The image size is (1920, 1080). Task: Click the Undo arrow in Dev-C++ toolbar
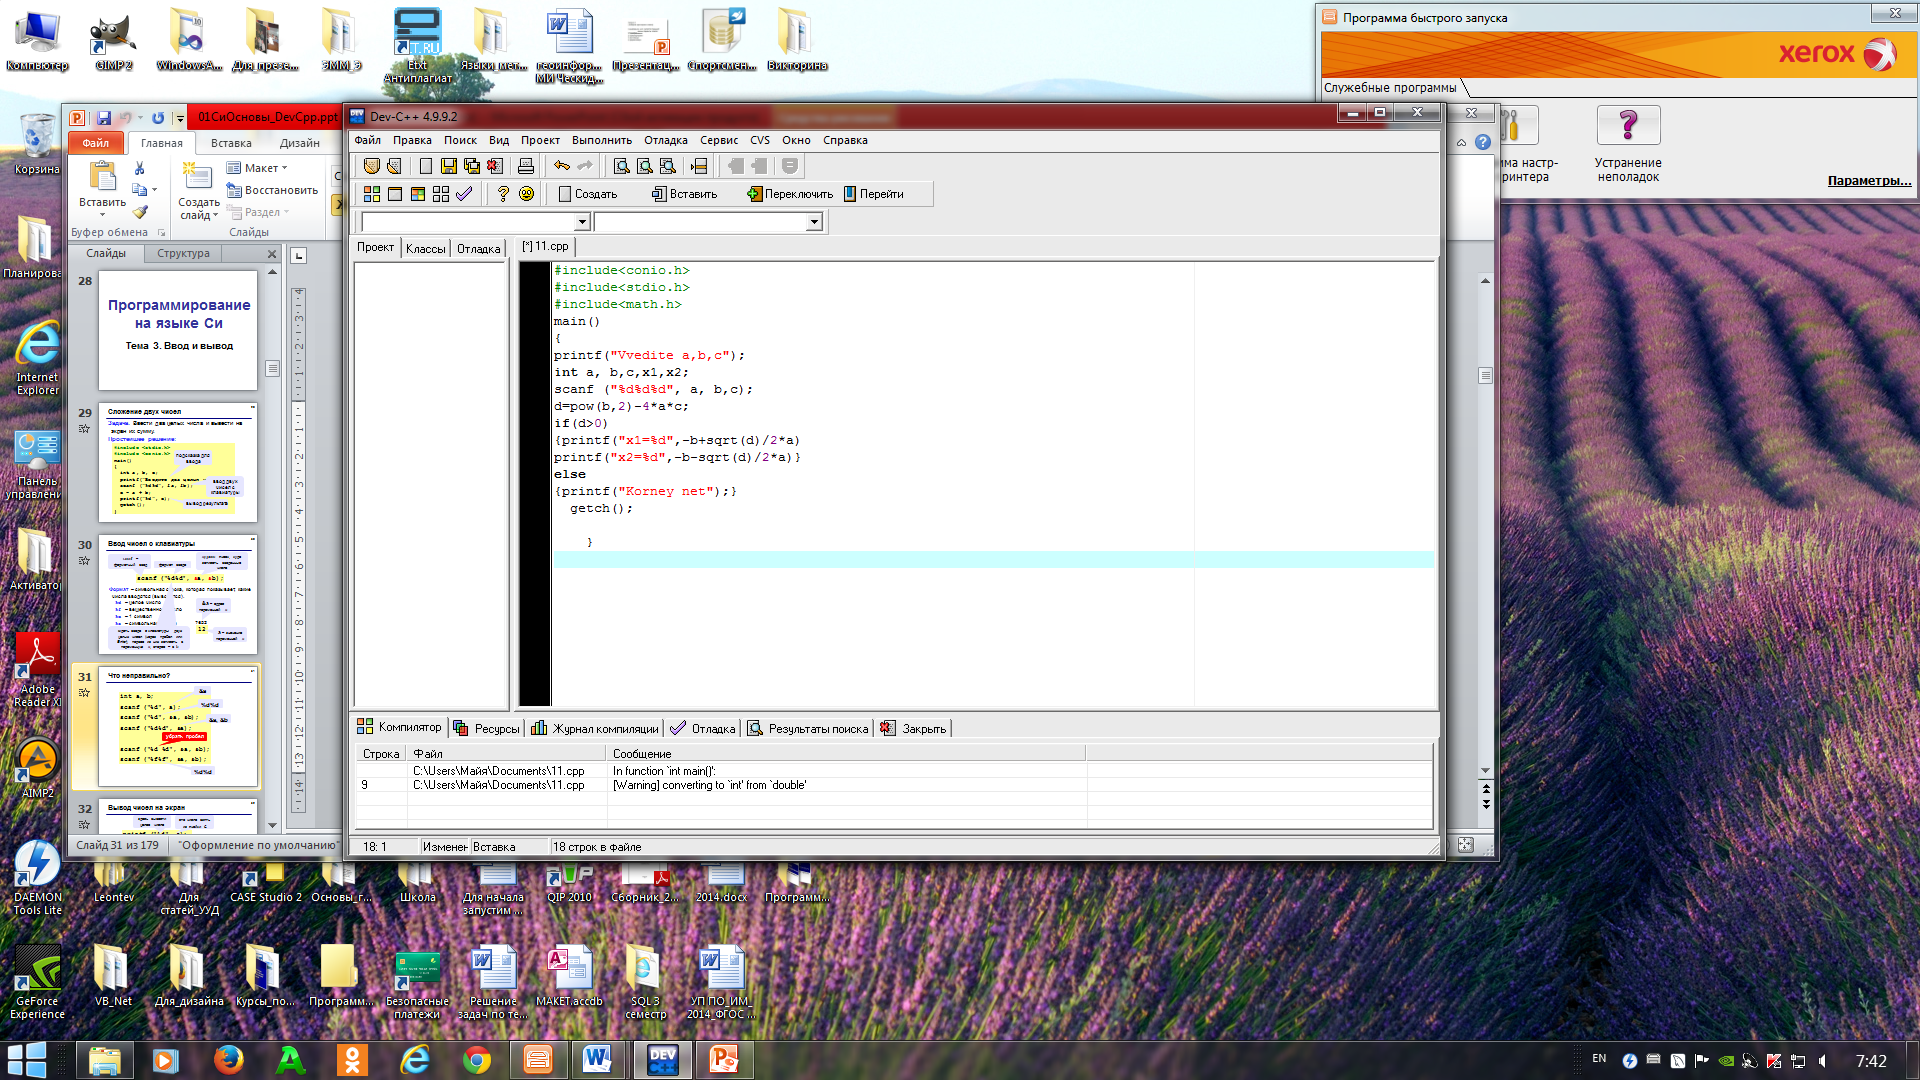pyautogui.click(x=562, y=166)
